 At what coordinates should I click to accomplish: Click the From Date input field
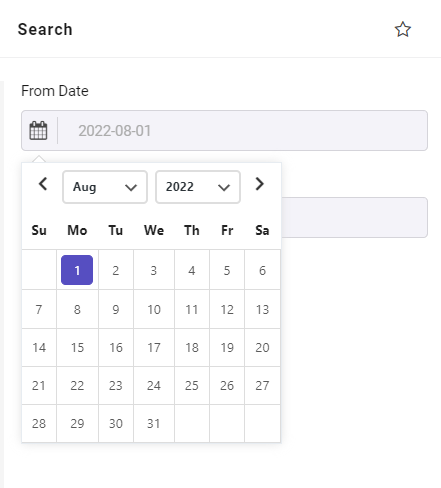(224, 130)
